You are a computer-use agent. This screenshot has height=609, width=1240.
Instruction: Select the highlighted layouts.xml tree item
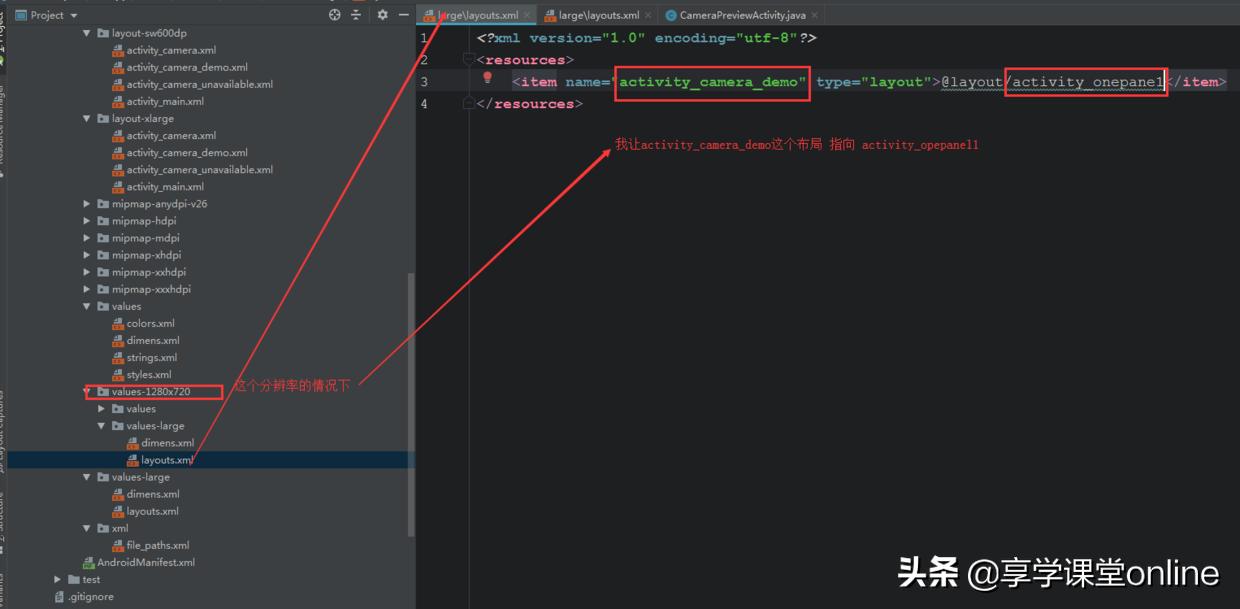tap(163, 459)
